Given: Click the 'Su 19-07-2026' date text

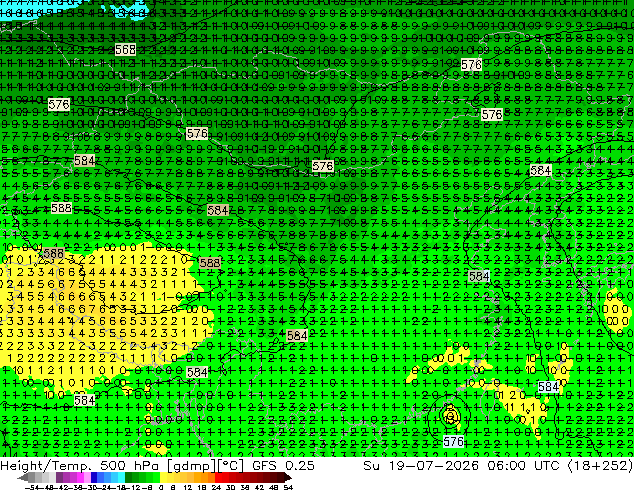Looking at the screenshot, I should pos(421,465).
